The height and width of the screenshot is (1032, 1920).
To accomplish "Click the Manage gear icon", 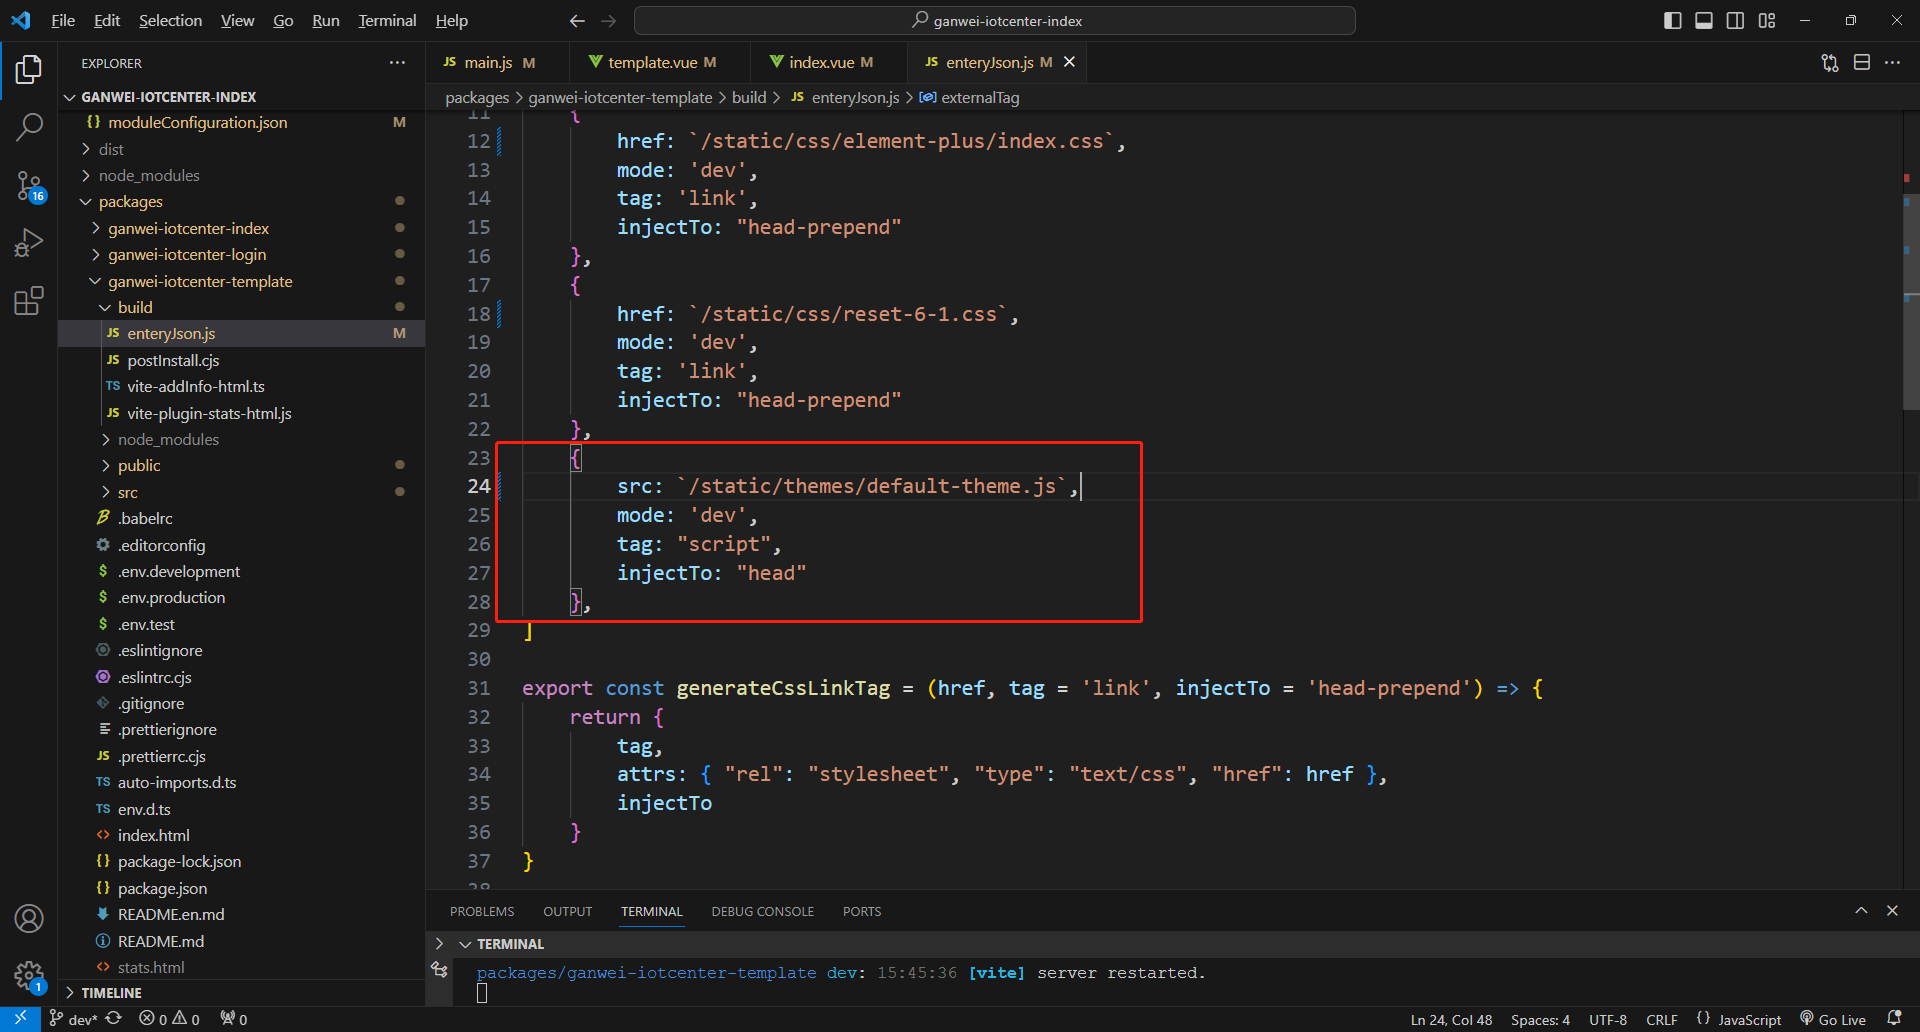I will 29,975.
